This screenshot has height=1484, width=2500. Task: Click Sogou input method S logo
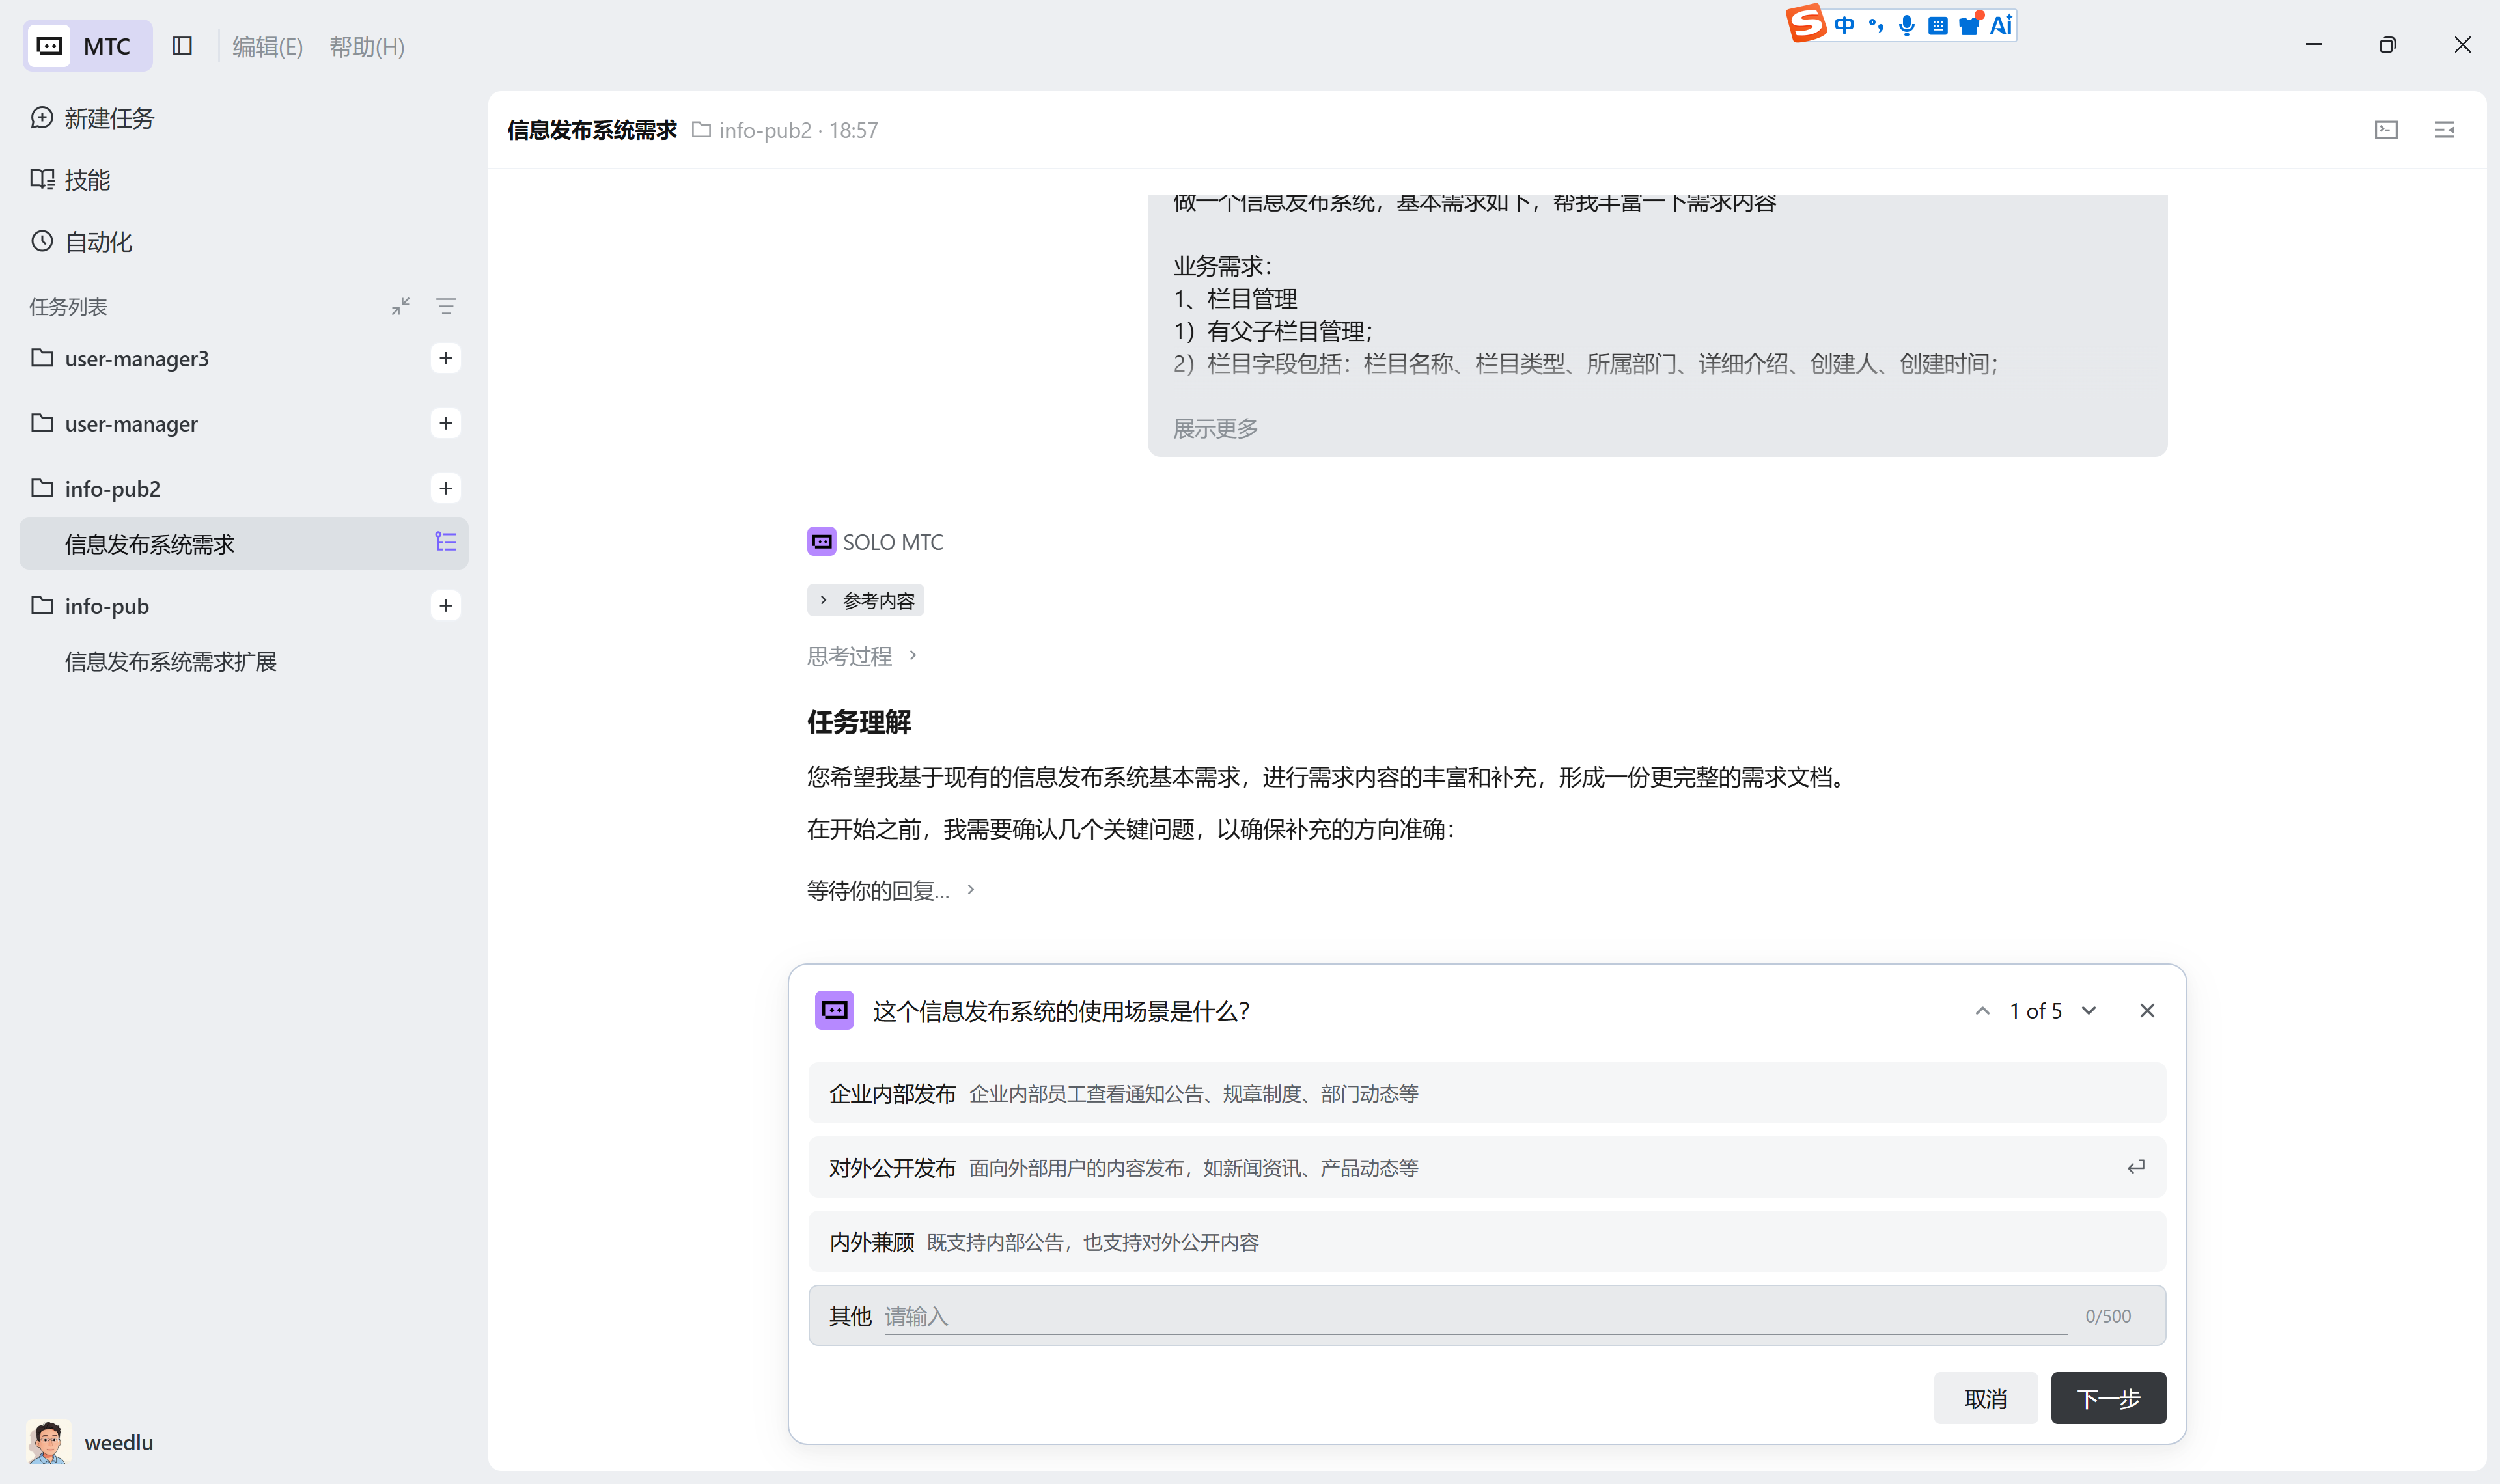tap(1806, 24)
